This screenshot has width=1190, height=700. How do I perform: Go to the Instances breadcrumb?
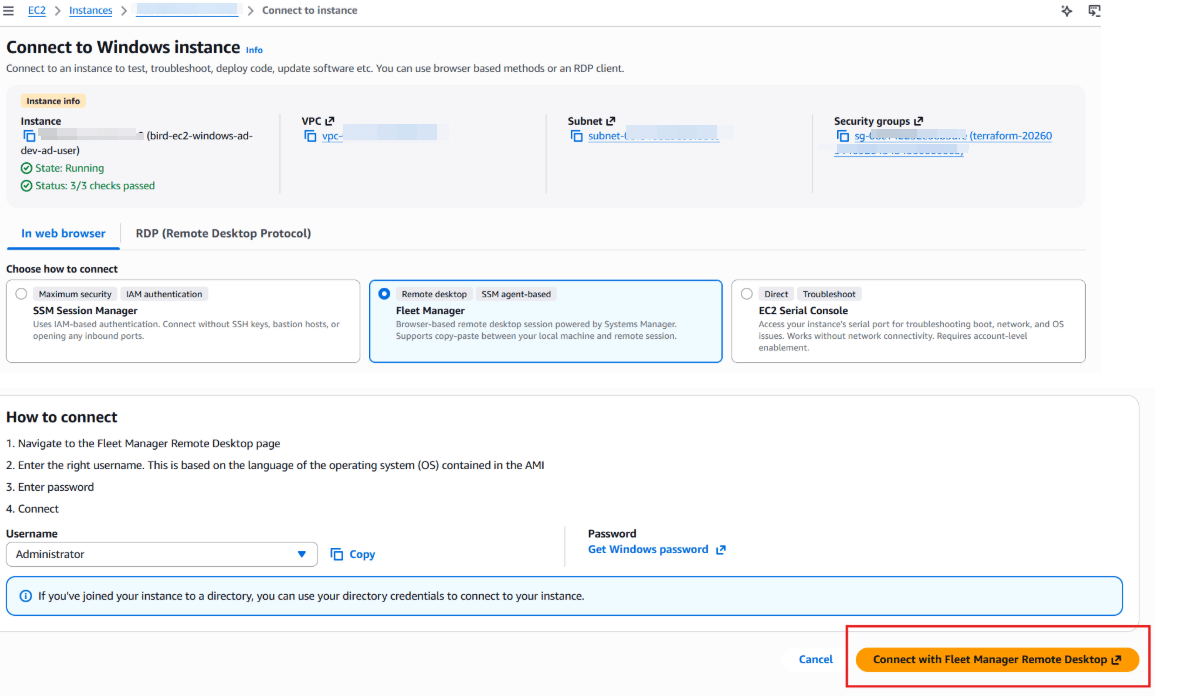[x=90, y=11]
